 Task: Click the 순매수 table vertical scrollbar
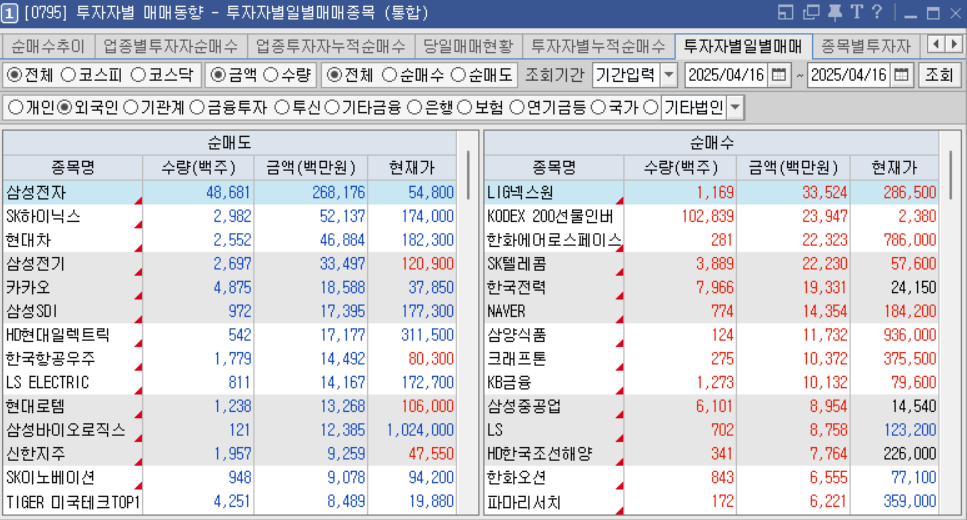point(950,174)
